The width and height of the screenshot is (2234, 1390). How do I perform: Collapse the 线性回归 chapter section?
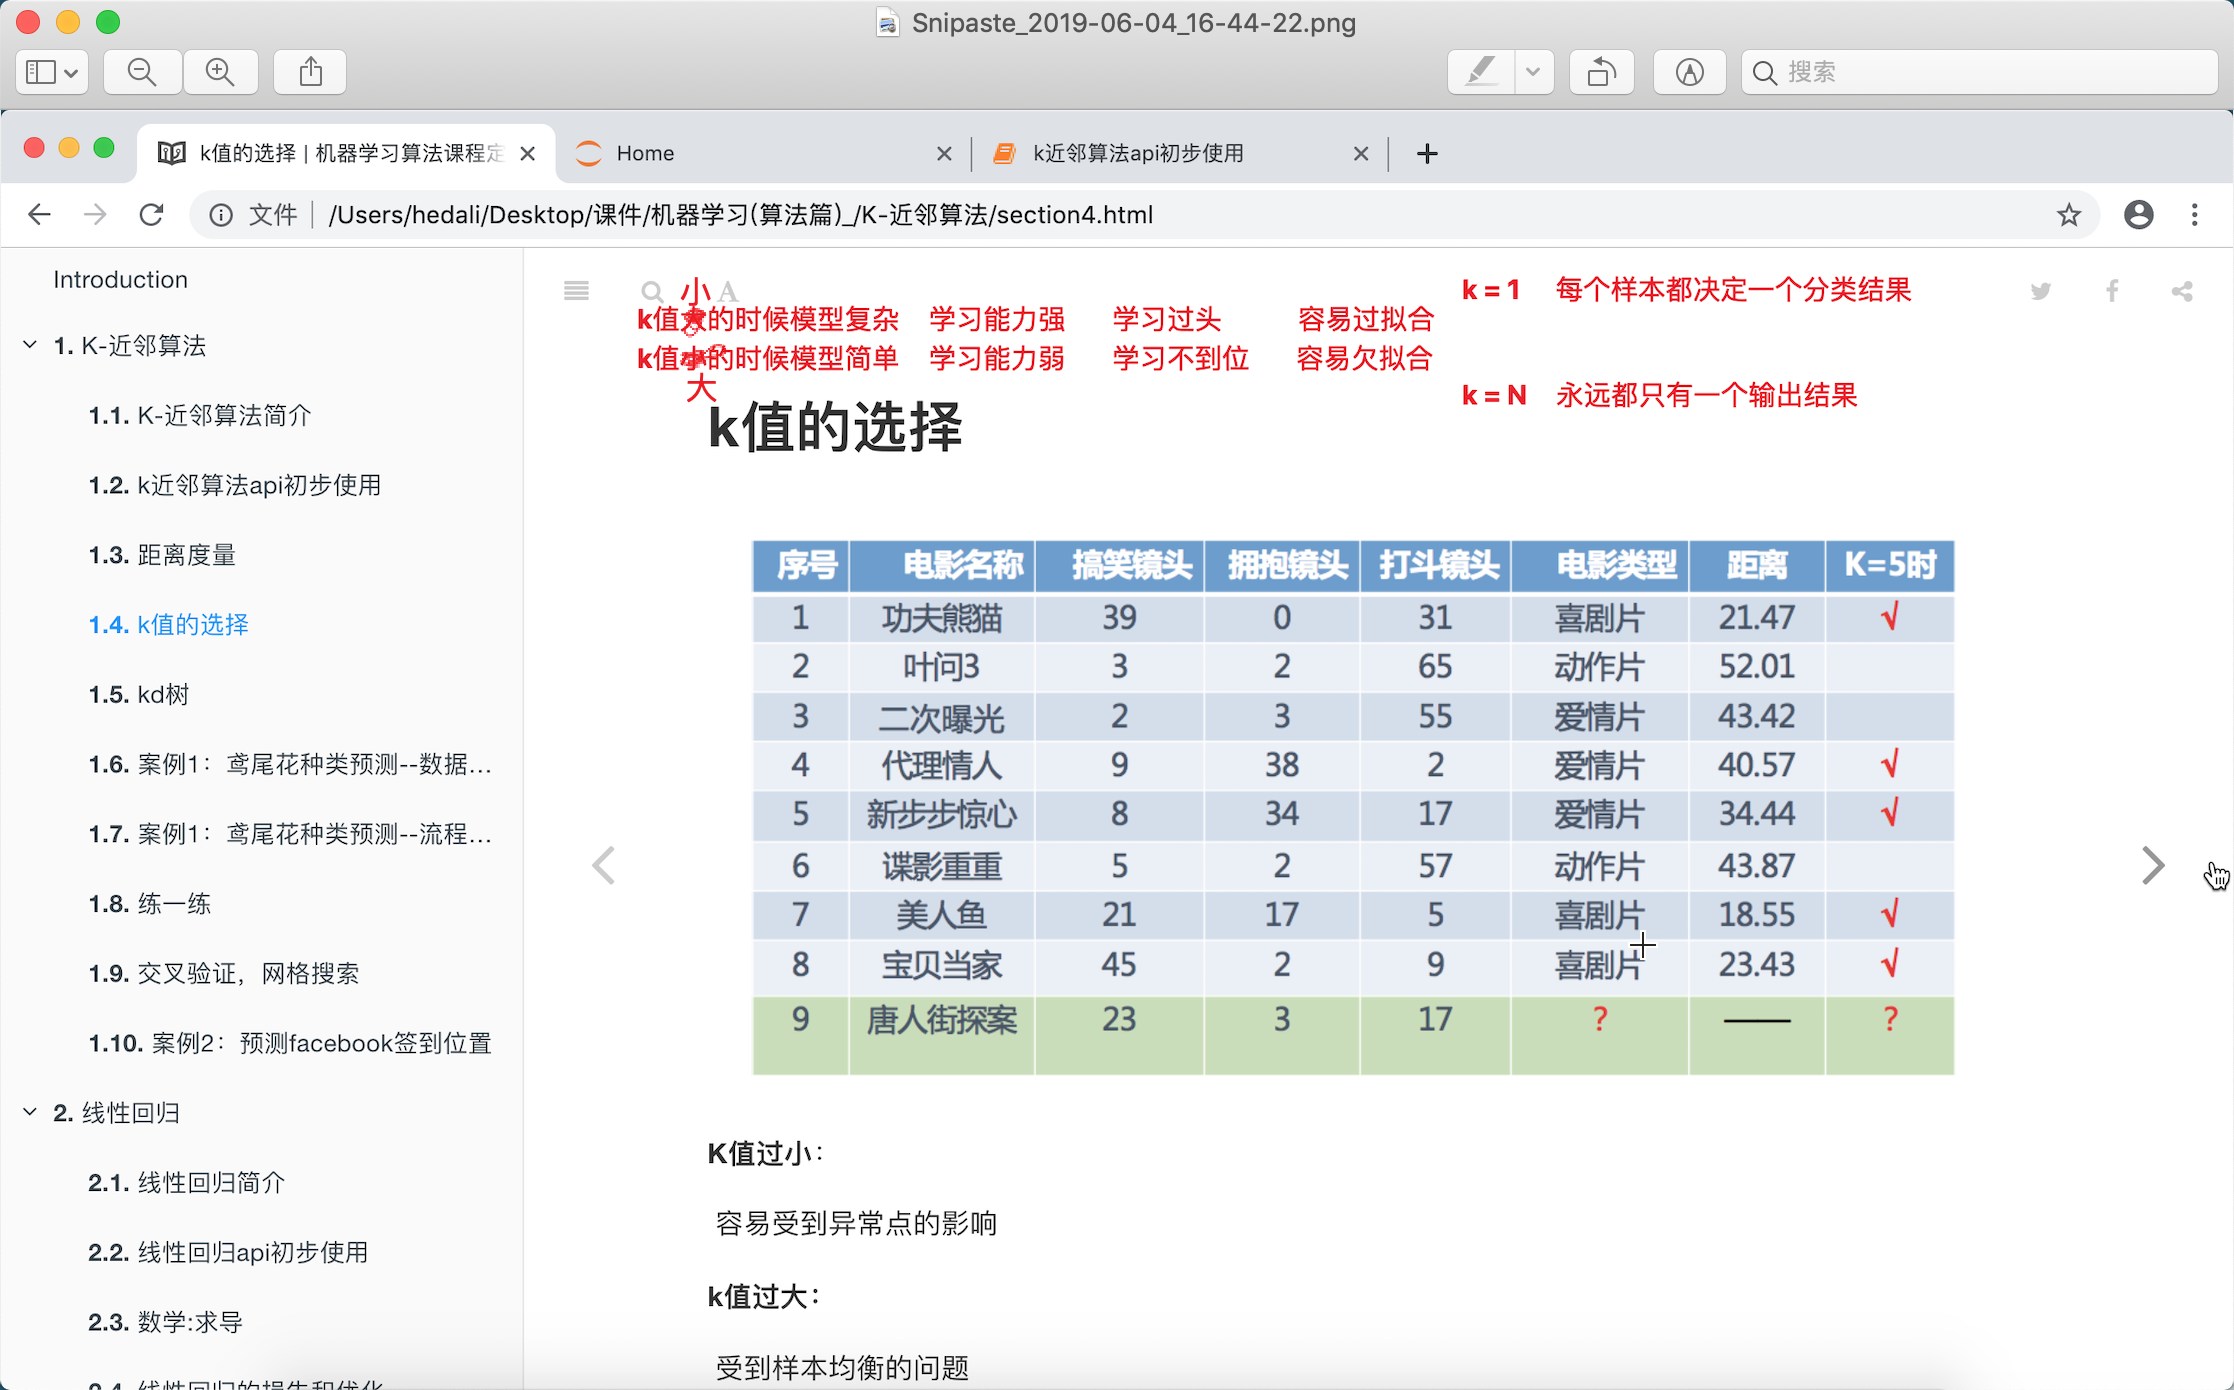click(30, 1112)
